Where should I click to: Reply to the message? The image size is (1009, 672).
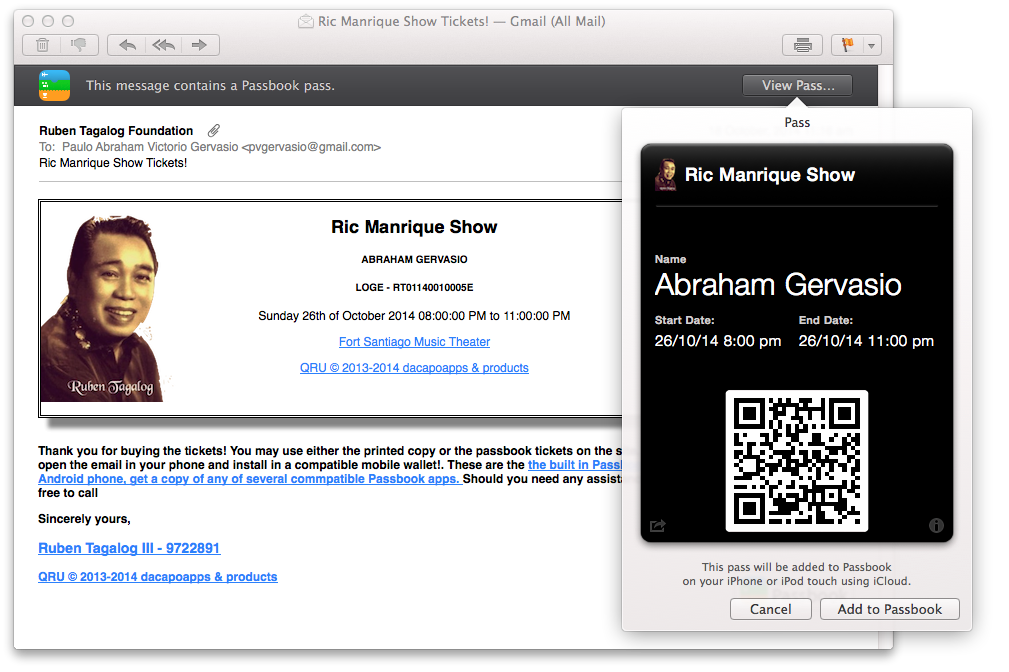pyautogui.click(x=127, y=45)
